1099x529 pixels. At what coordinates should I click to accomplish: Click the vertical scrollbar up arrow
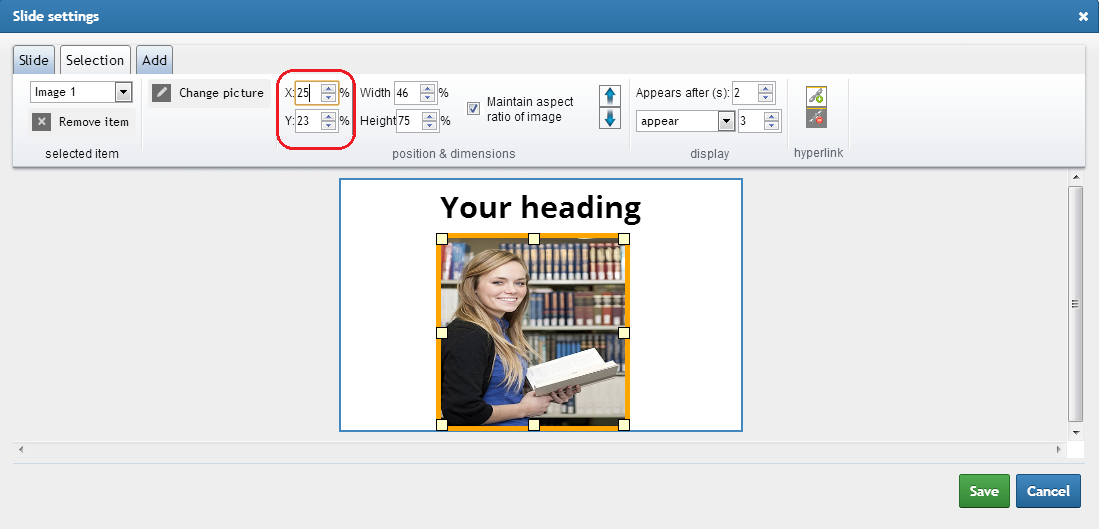1075,176
